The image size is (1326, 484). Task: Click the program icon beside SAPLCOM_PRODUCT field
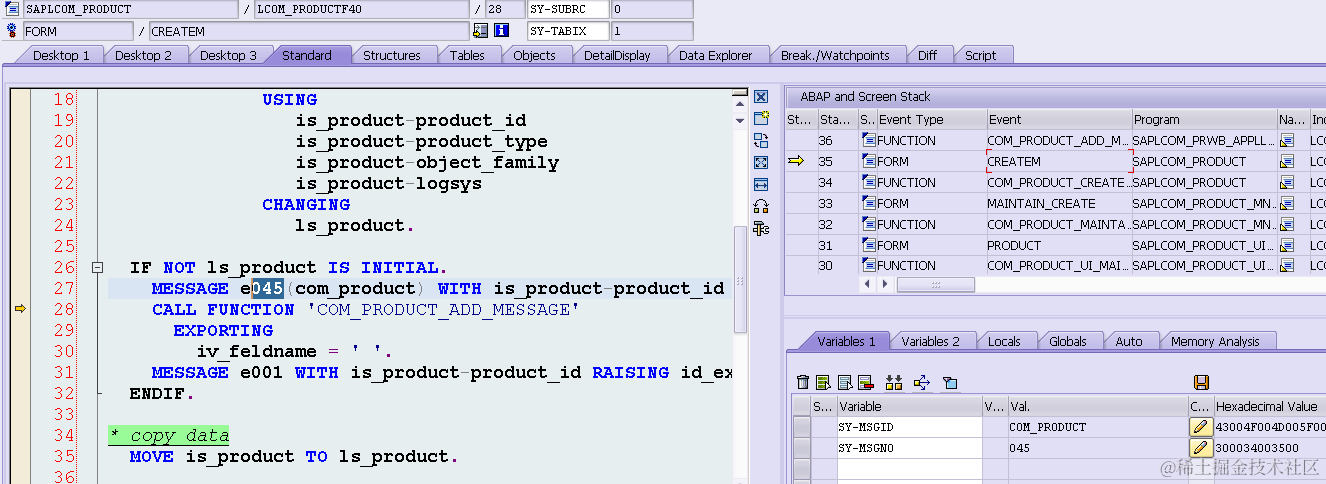pyautogui.click(x=12, y=9)
